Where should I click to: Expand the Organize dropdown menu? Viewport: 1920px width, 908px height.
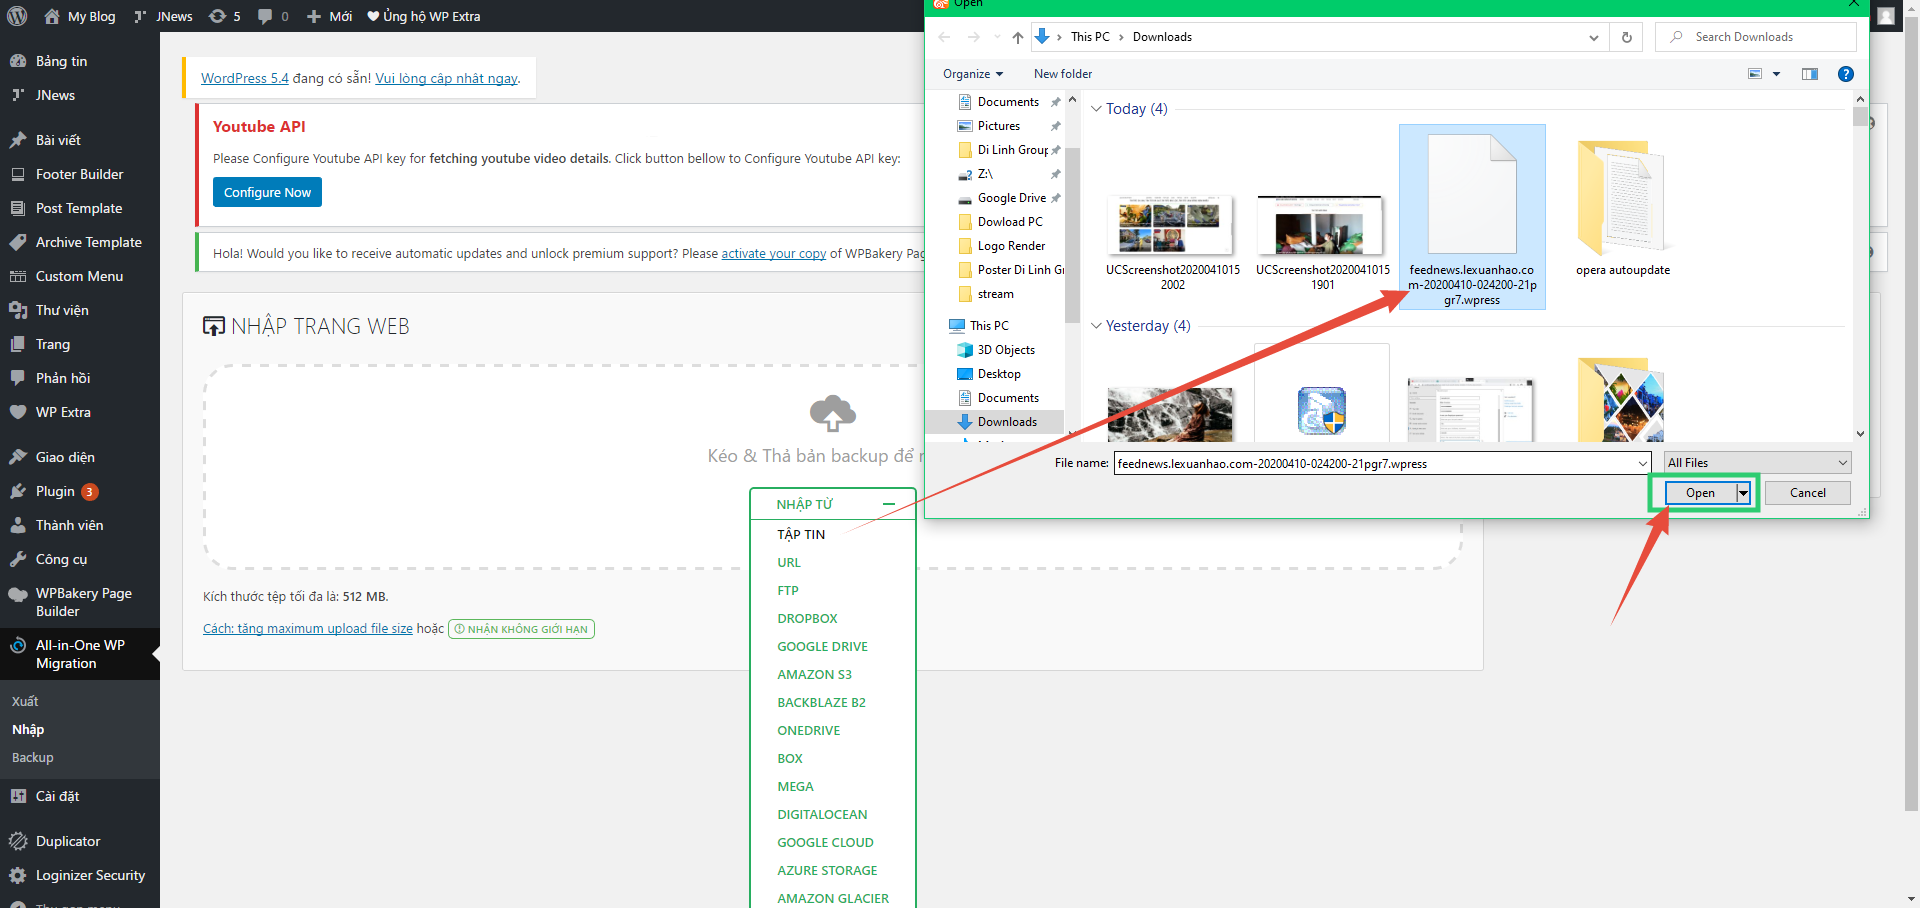tap(972, 73)
